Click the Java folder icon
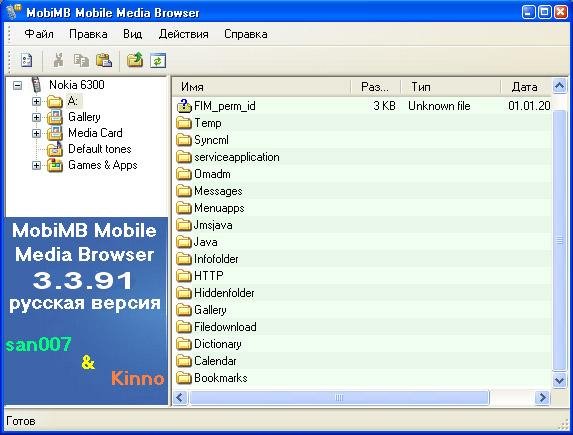 (x=184, y=242)
